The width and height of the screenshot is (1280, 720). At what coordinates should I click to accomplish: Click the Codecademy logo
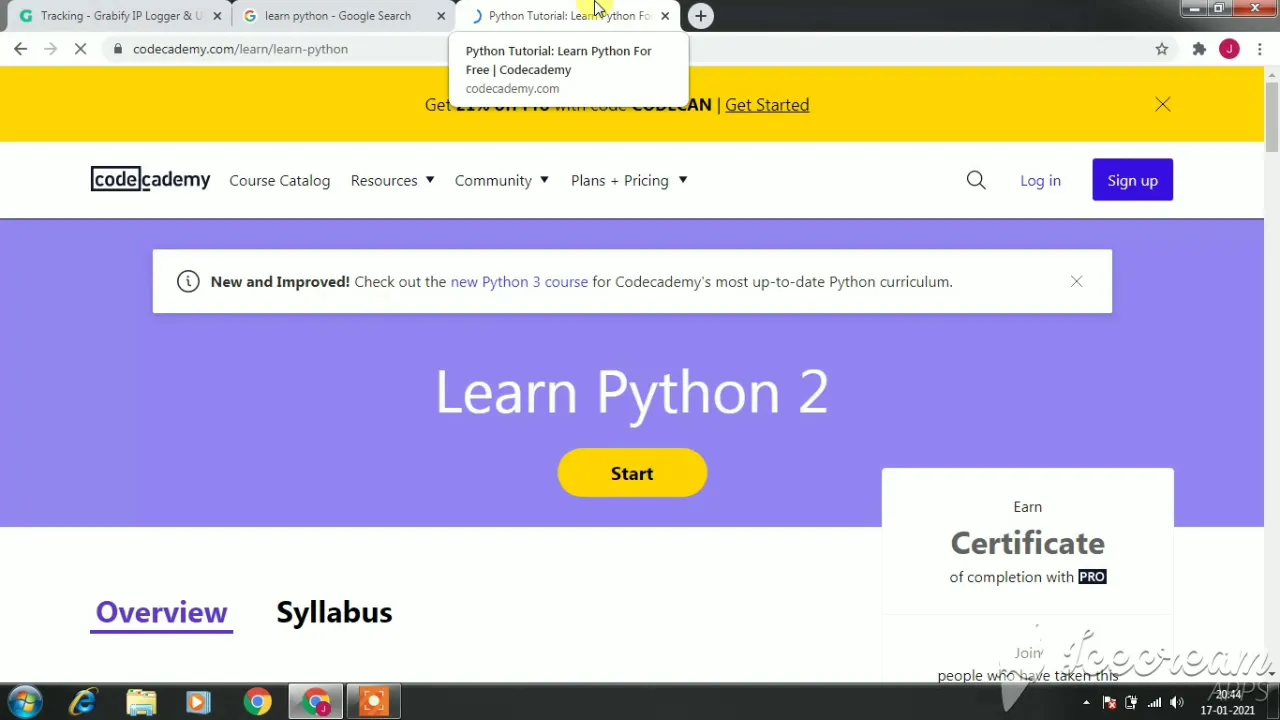tap(150, 180)
